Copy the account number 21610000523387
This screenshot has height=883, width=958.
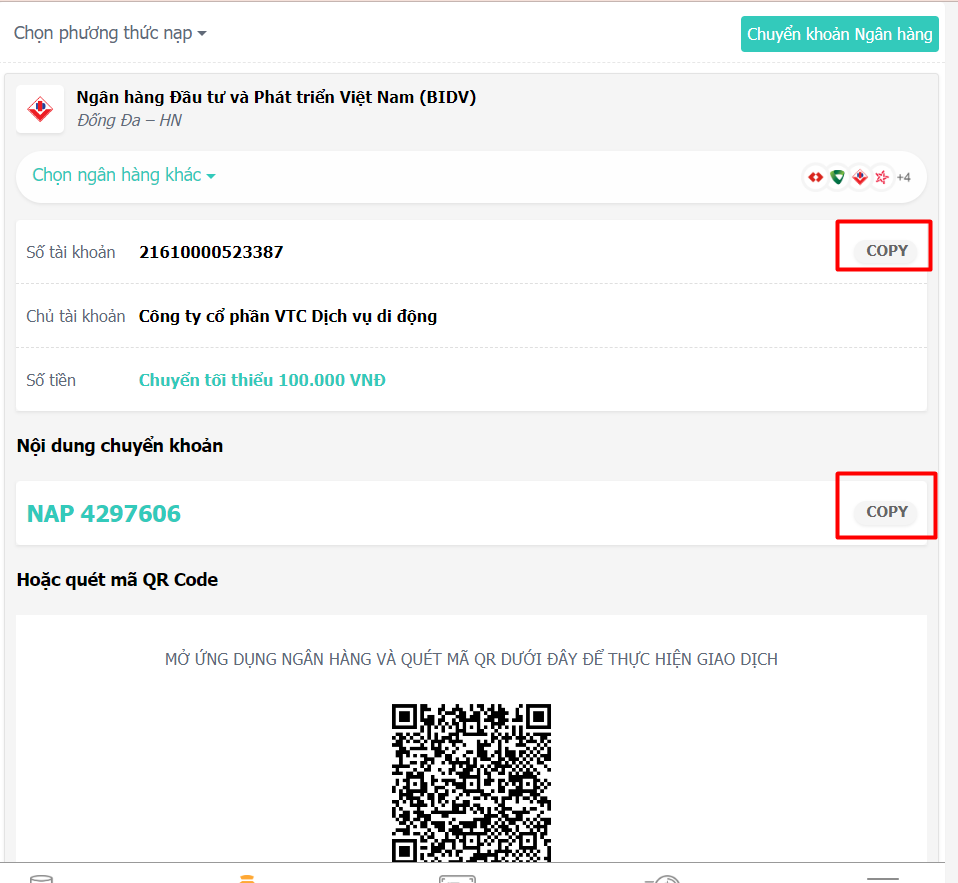pos(887,251)
